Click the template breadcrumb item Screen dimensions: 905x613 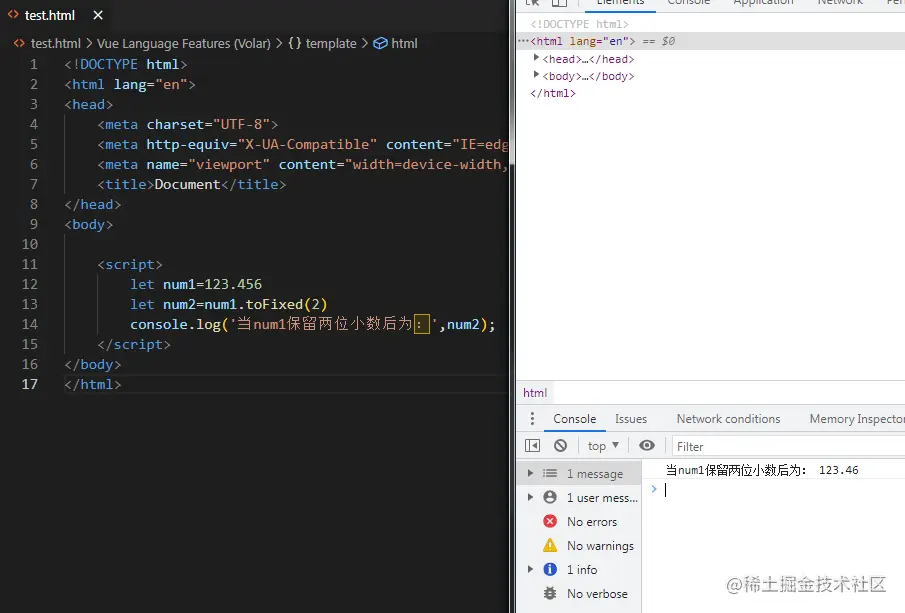[x=331, y=43]
